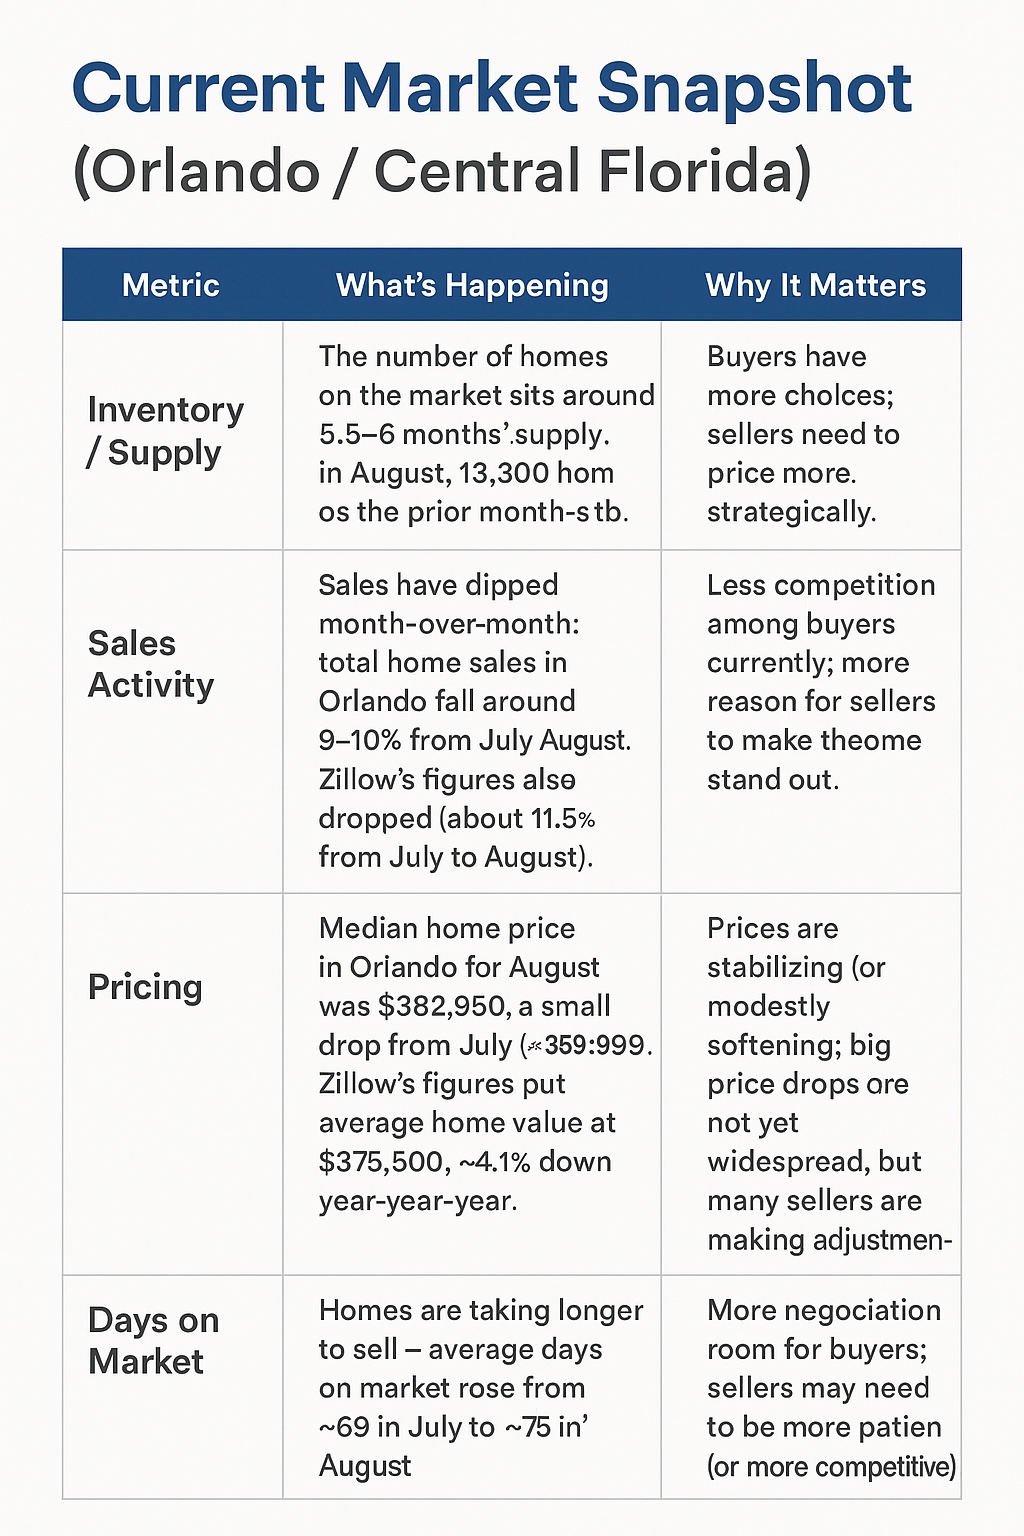Image resolution: width=1024 pixels, height=1536 pixels.
Task: Click the 'Pricing' row label
Action: (x=146, y=987)
